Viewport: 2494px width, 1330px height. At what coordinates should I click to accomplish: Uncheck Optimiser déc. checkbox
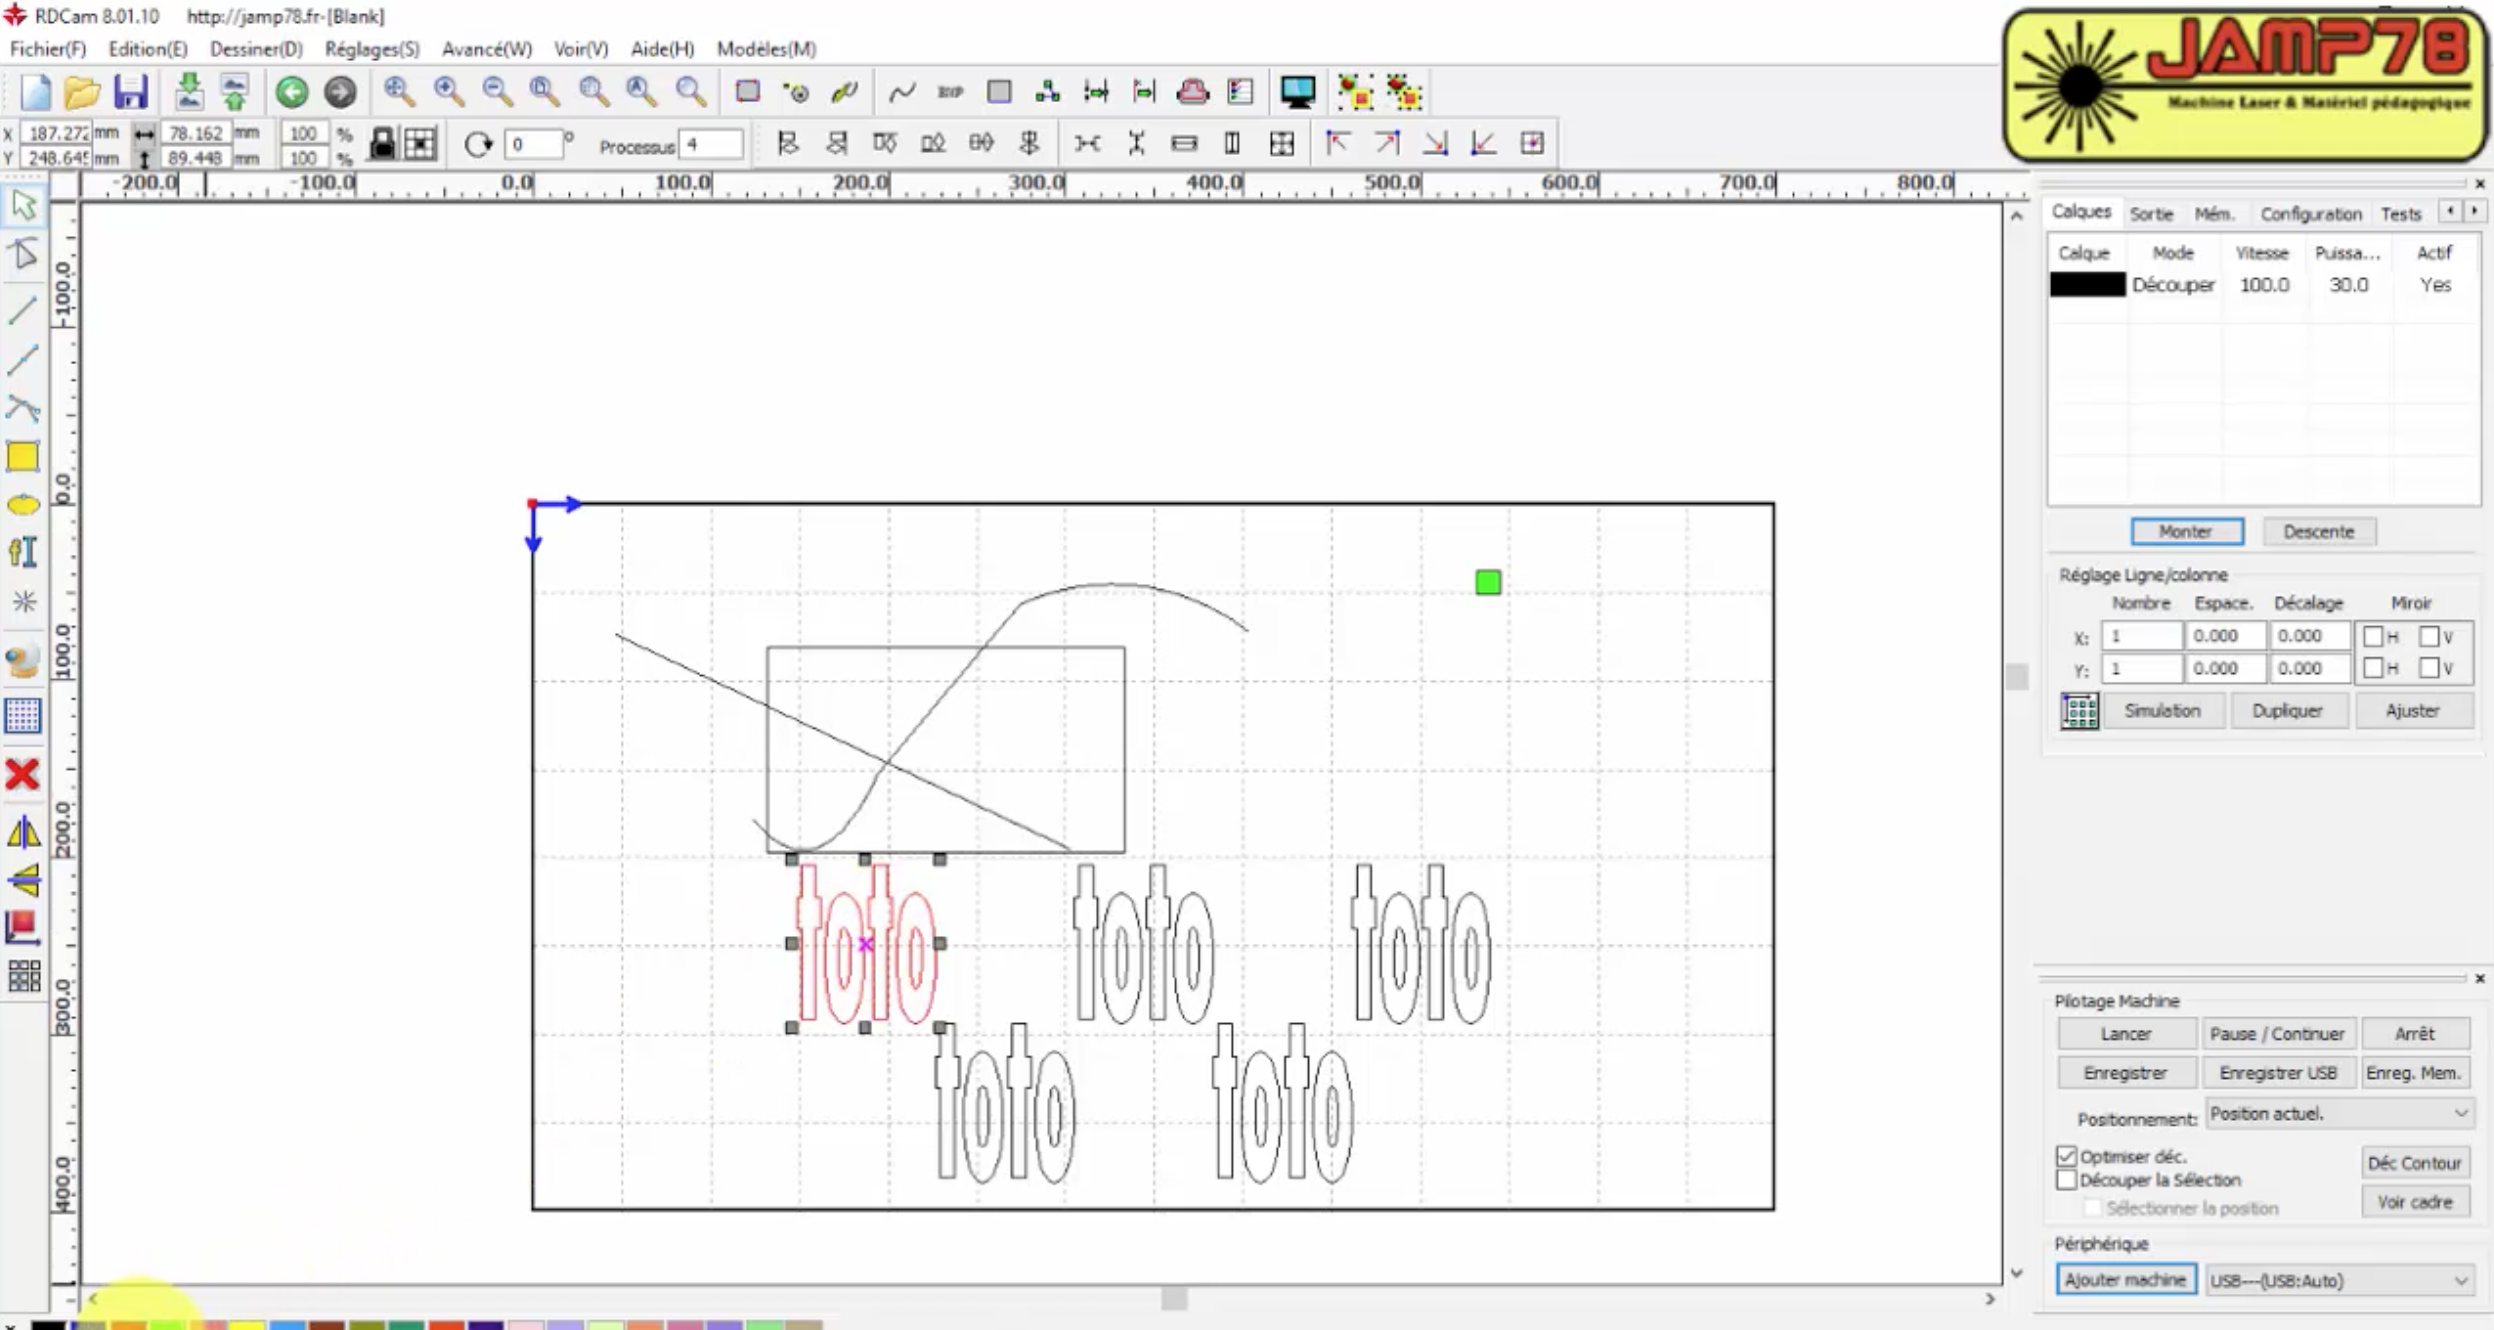coord(2067,1156)
